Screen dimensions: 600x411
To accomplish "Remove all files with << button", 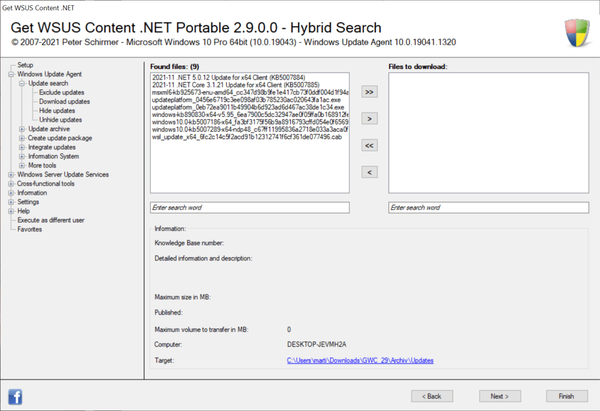I will point(368,145).
